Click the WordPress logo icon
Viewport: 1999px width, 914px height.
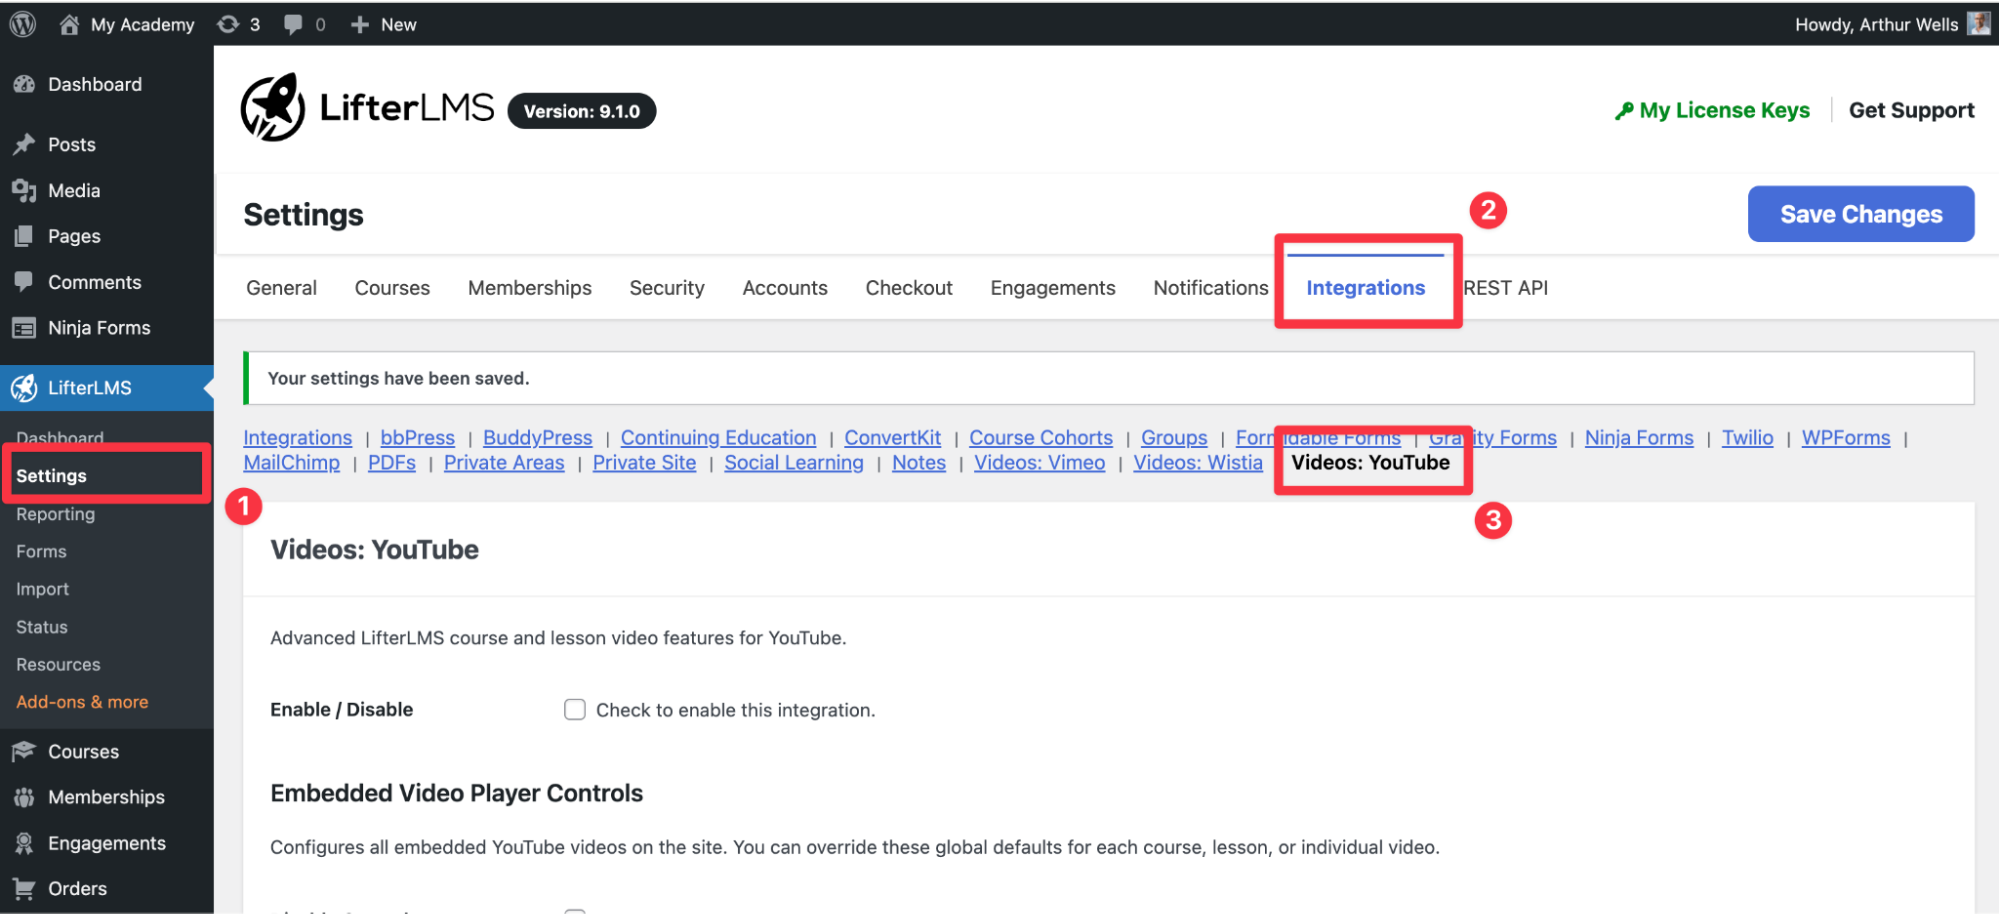click(22, 24)
